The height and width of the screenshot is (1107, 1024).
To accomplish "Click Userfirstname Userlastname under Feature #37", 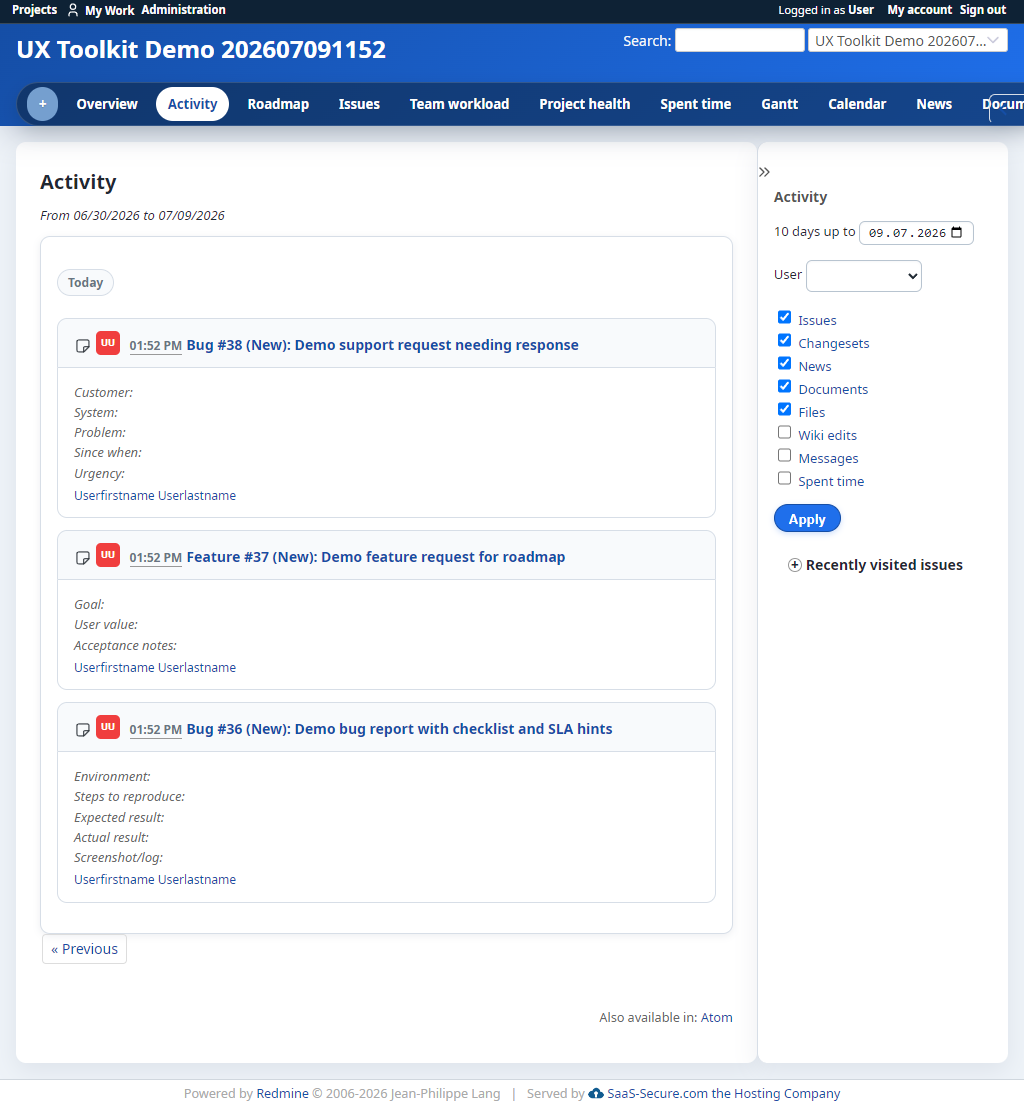I will (155, 667).
